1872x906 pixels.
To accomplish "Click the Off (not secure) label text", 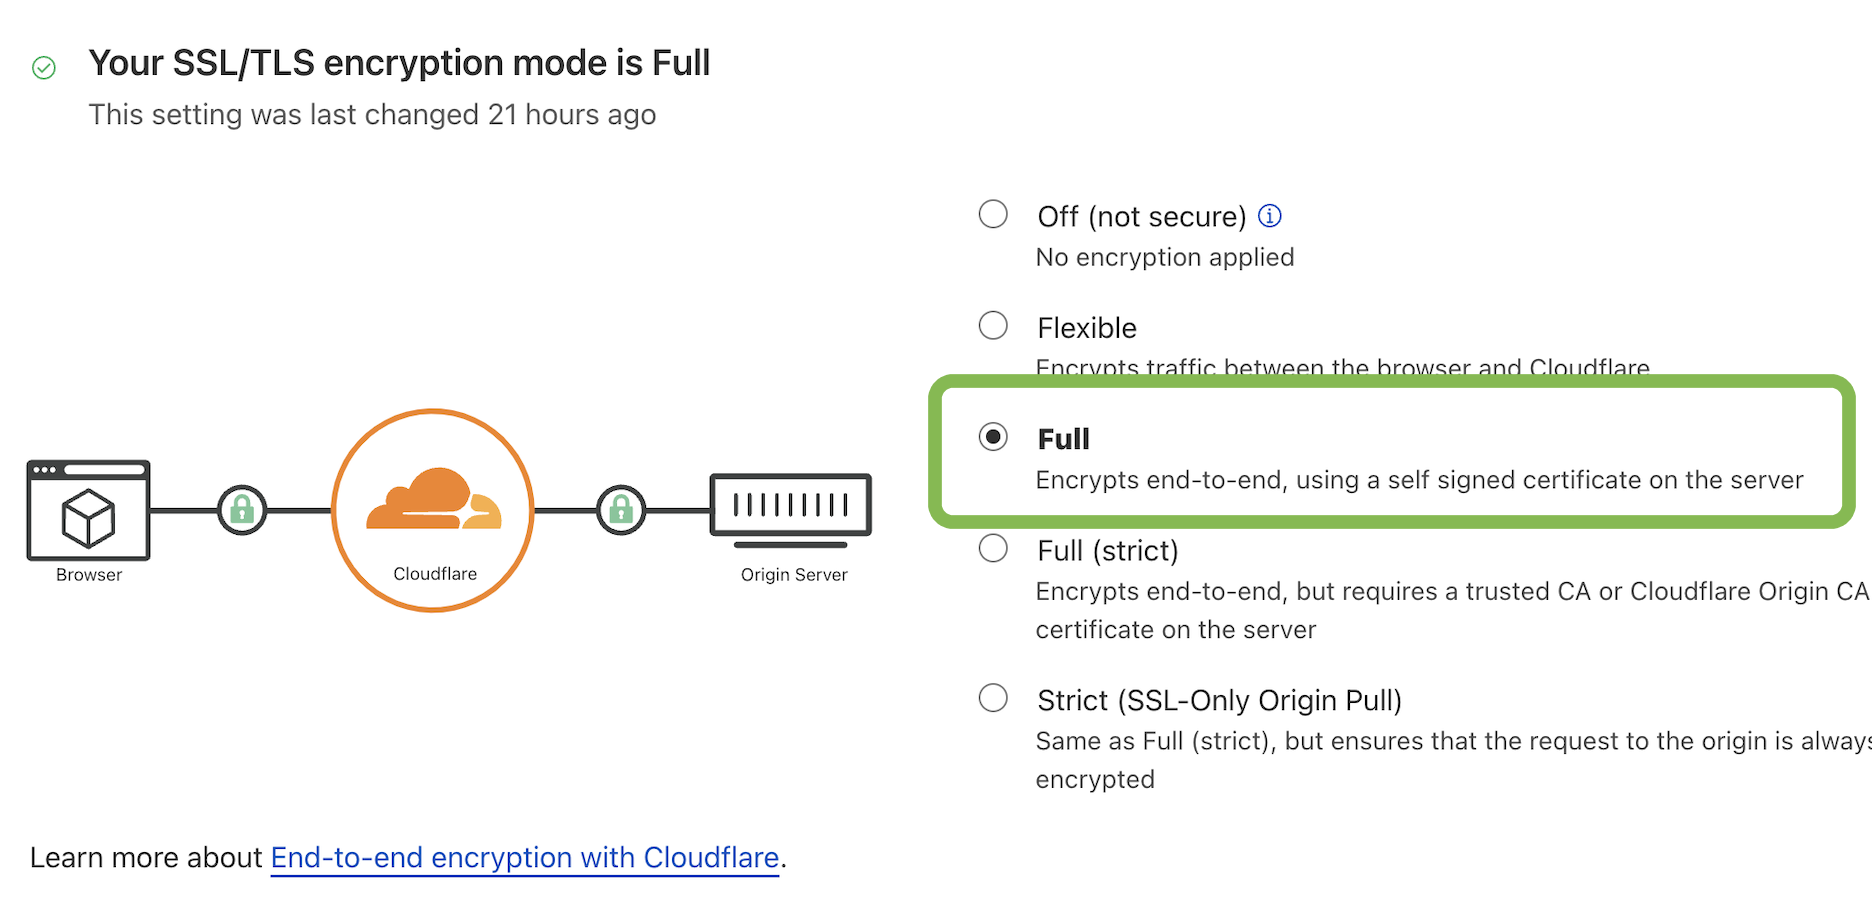I will 1141,217.
